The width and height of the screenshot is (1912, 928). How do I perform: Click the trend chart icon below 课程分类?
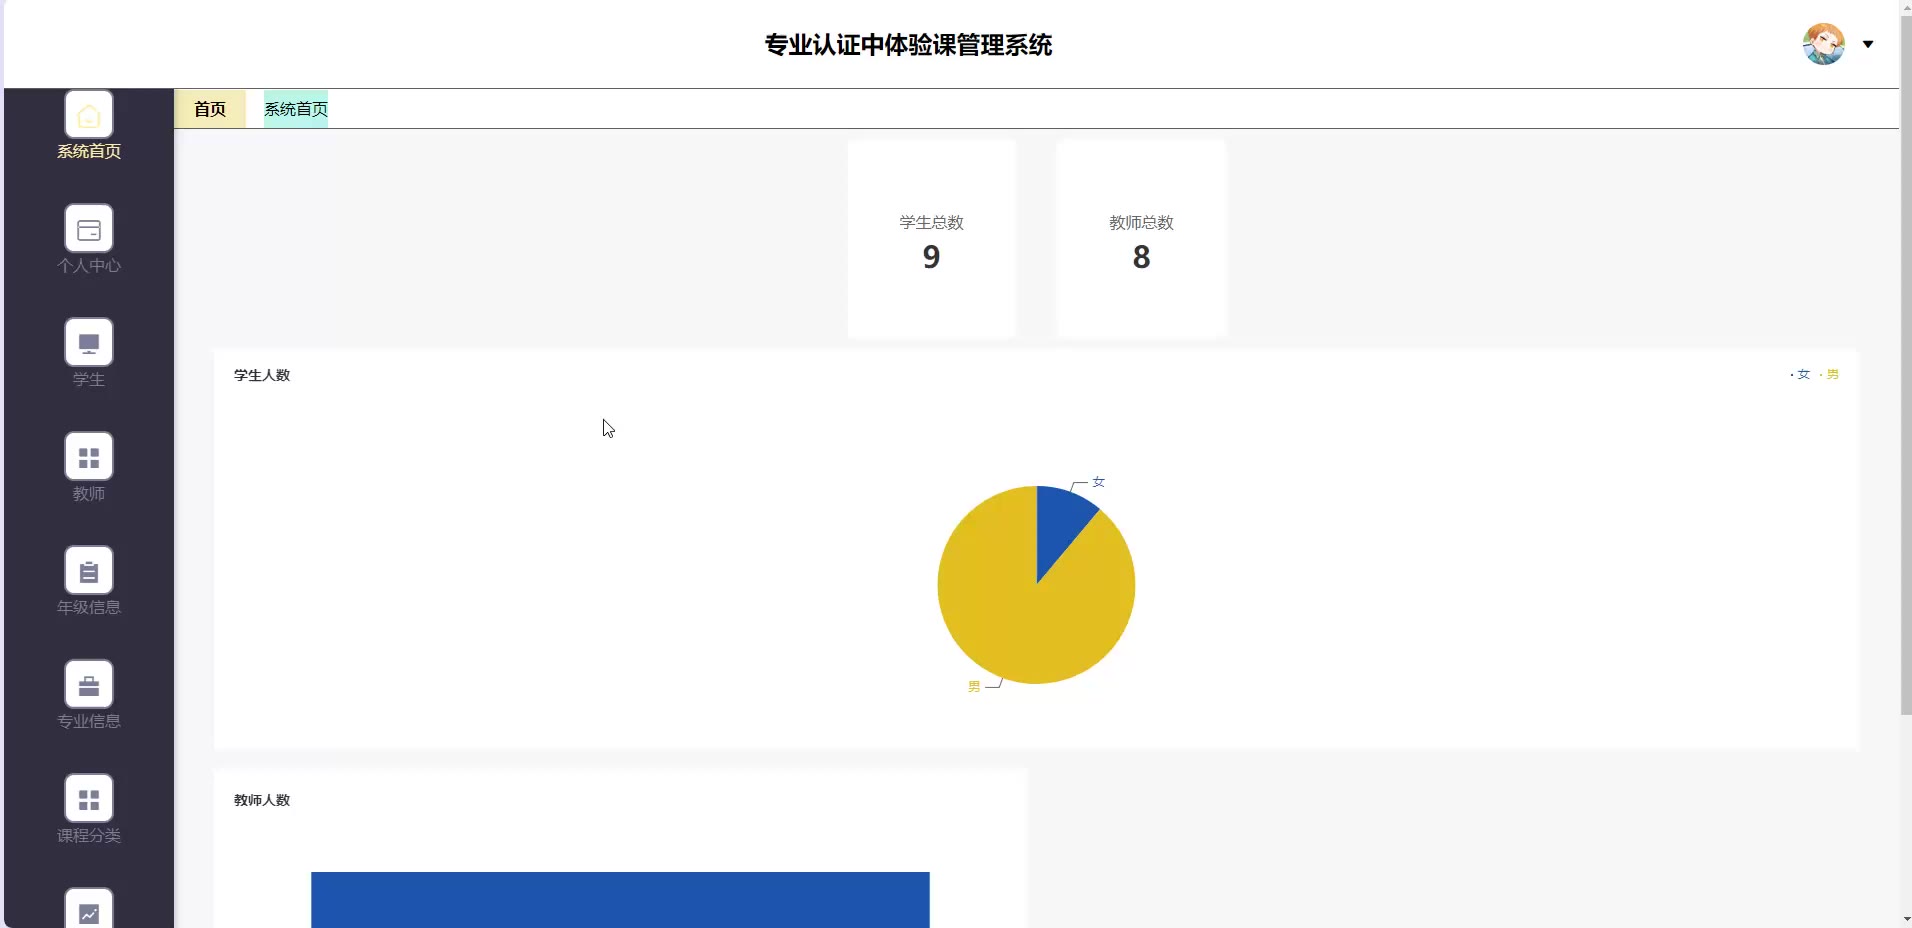pos(89,909)
